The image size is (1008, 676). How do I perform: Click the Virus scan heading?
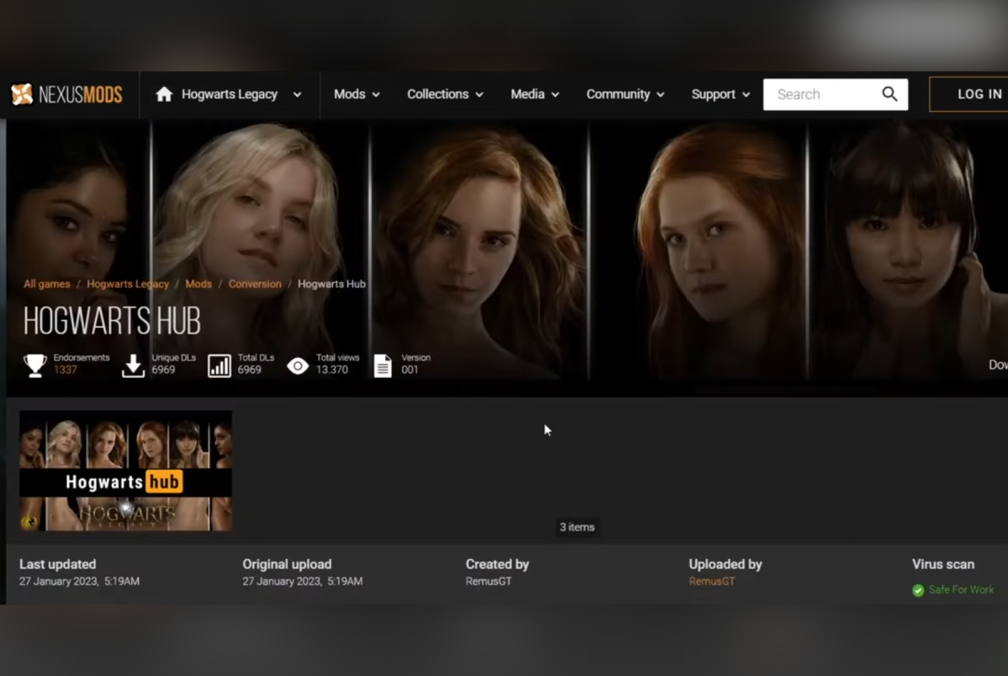pyautogui.click(x=943, y=564)
